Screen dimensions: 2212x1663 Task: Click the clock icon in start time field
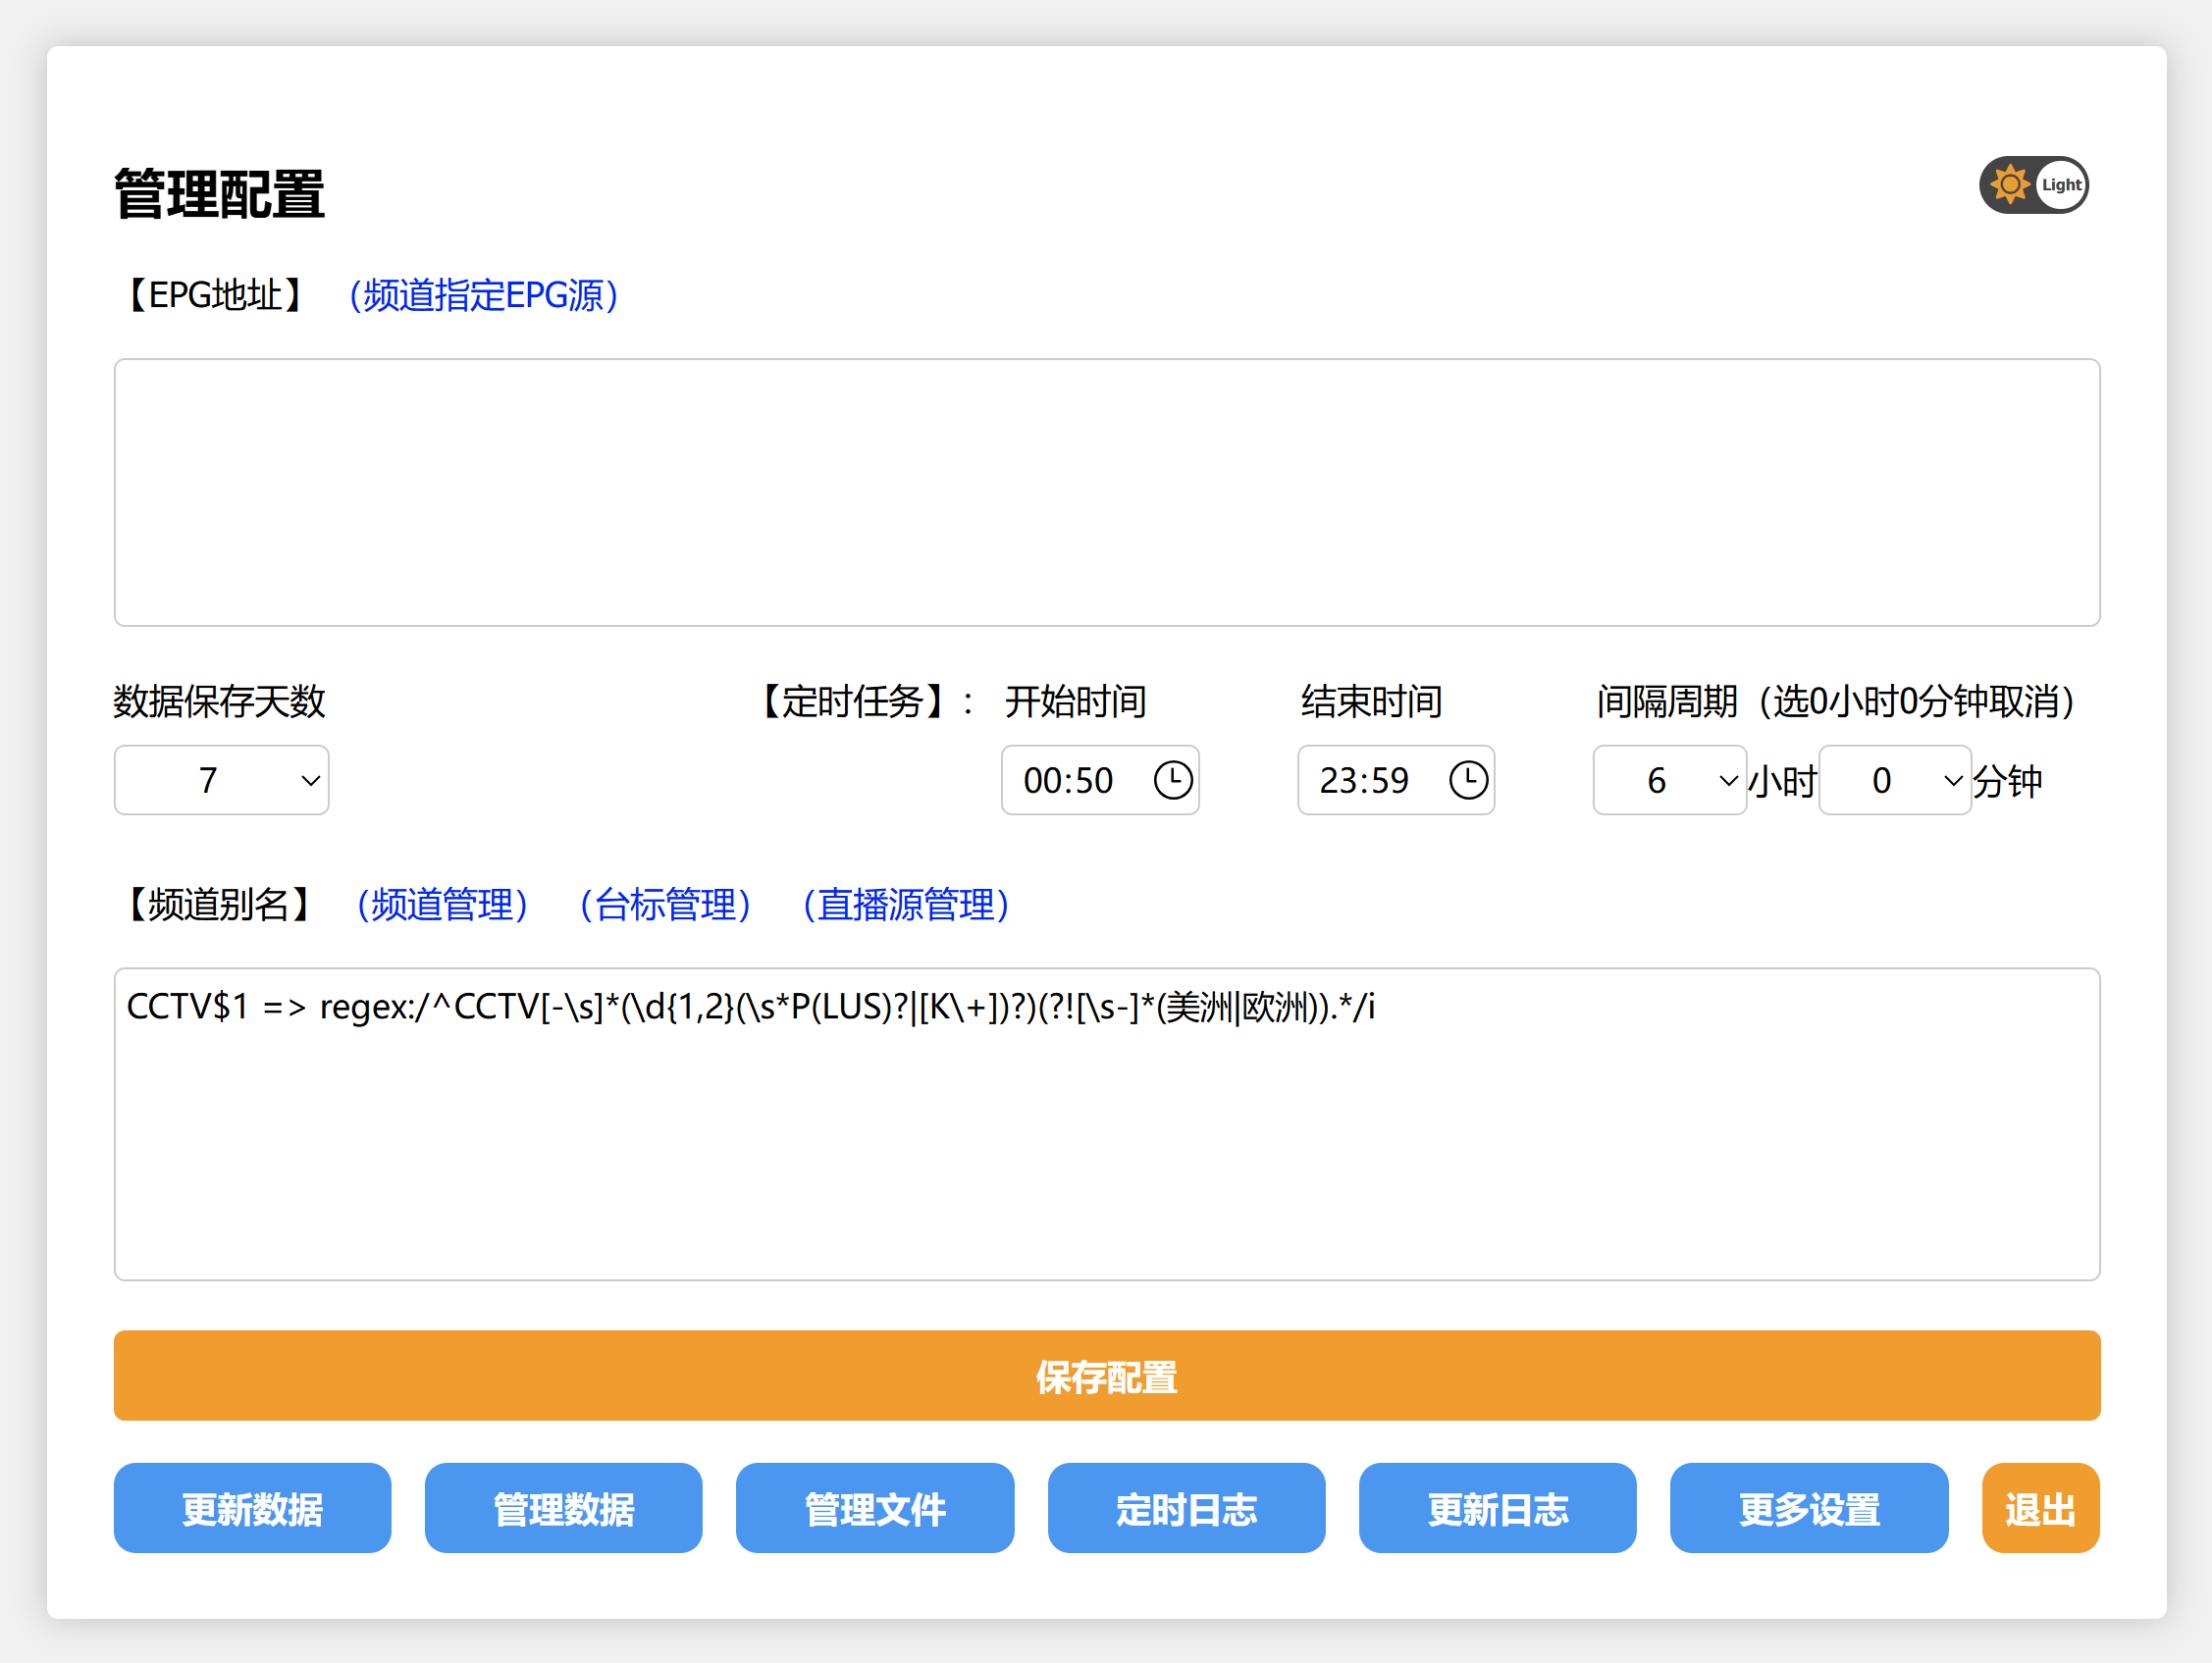[x=1172, y=780]
